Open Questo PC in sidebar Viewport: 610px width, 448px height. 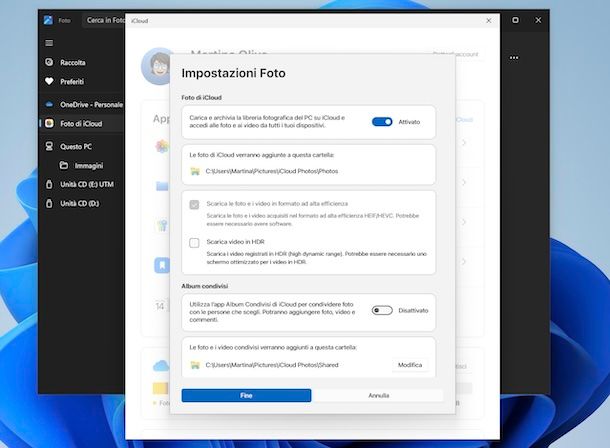(x=76, y=146)
